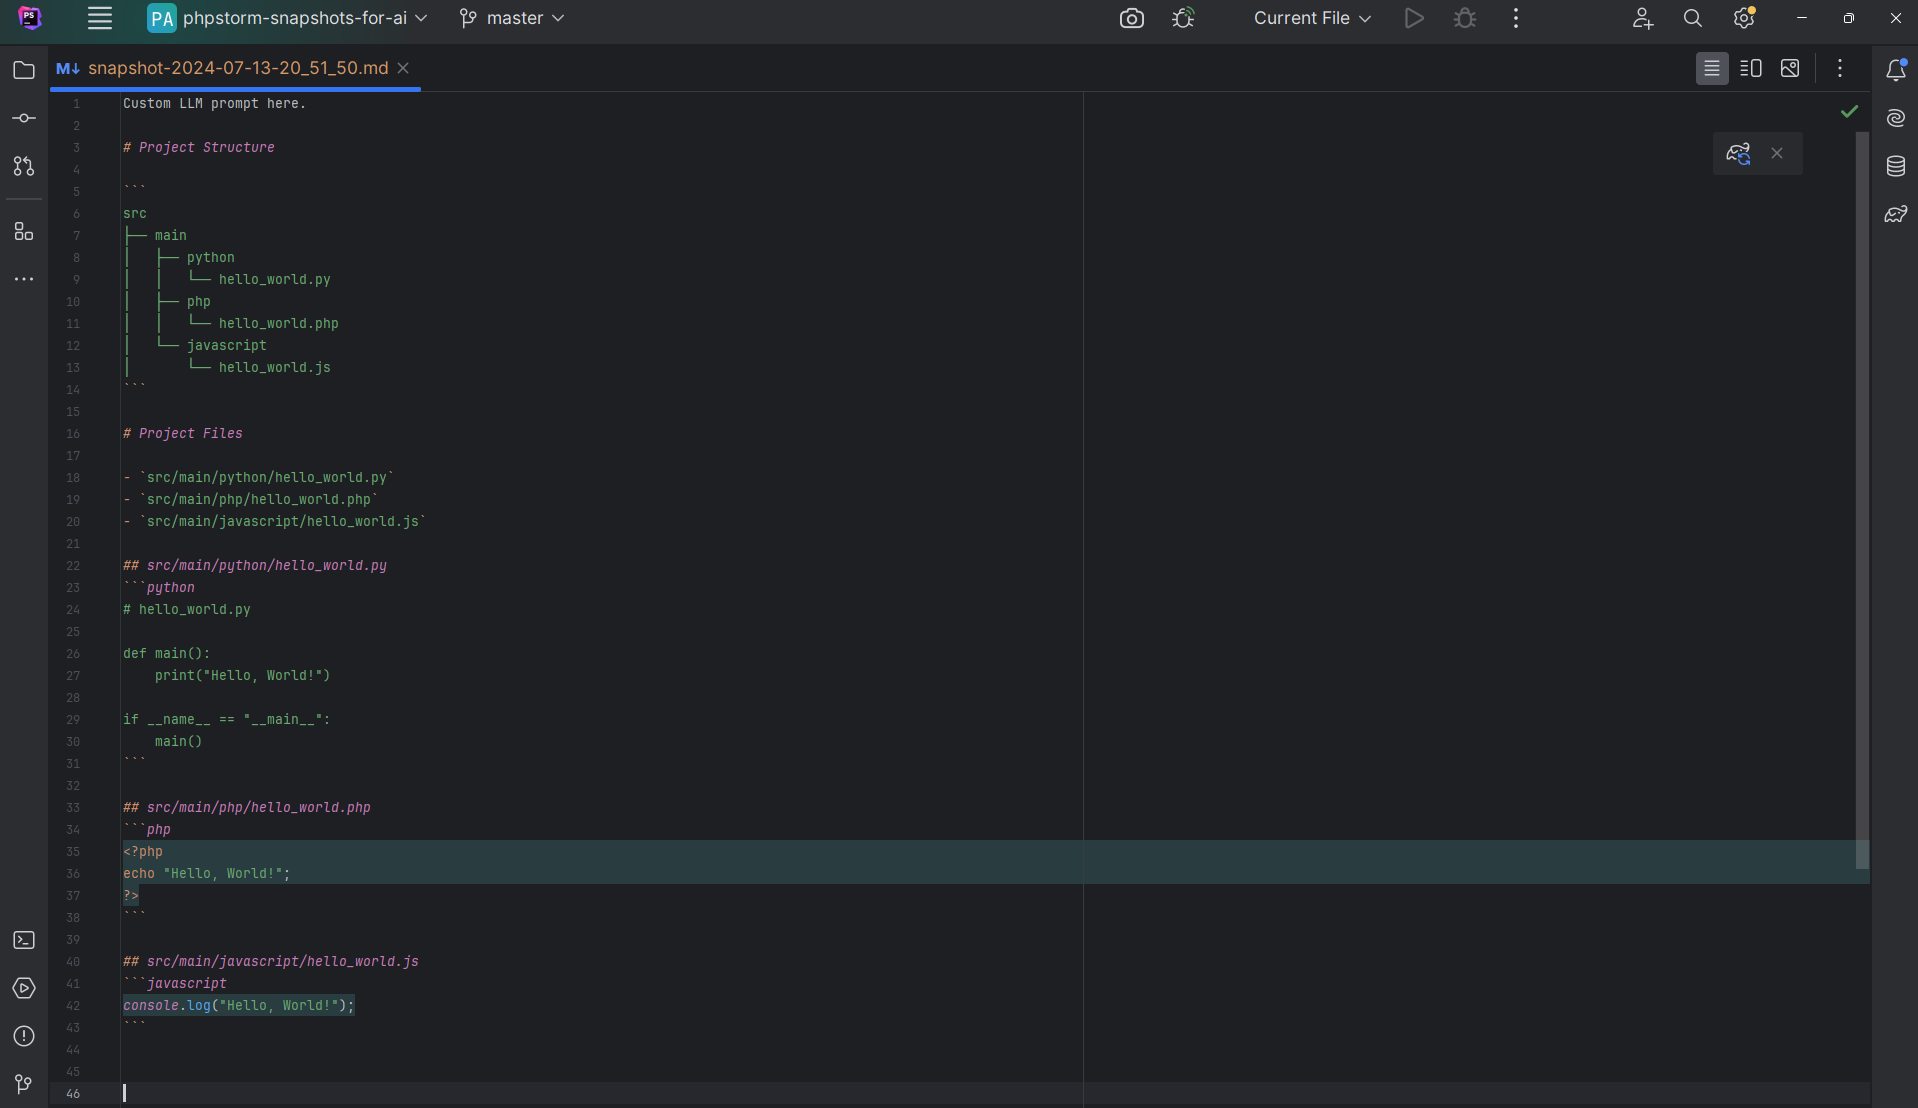The image size is (1918, 1108).
Task: Open the Project tool window folder icon
Action: click(x=24, y=70)
